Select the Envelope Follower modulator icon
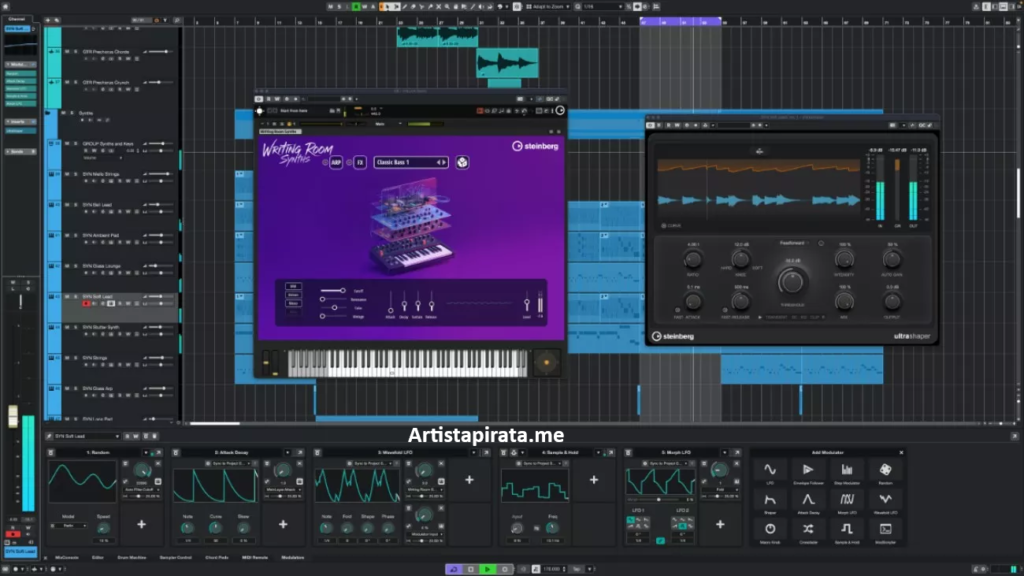 coord(808,468)
